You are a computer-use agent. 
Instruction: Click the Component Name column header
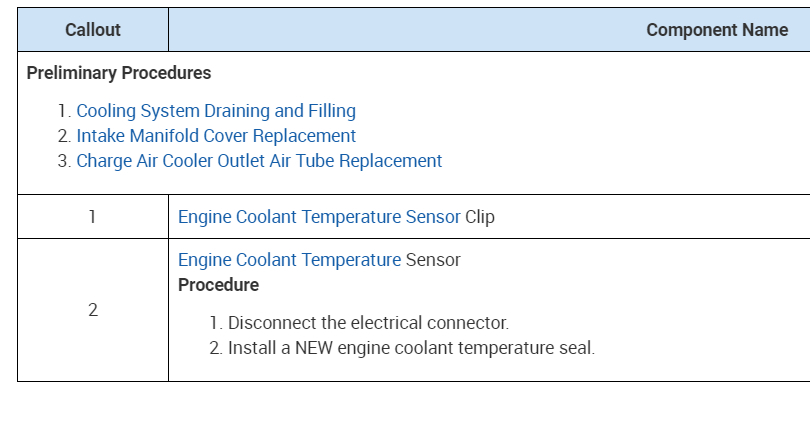(717, 30)
